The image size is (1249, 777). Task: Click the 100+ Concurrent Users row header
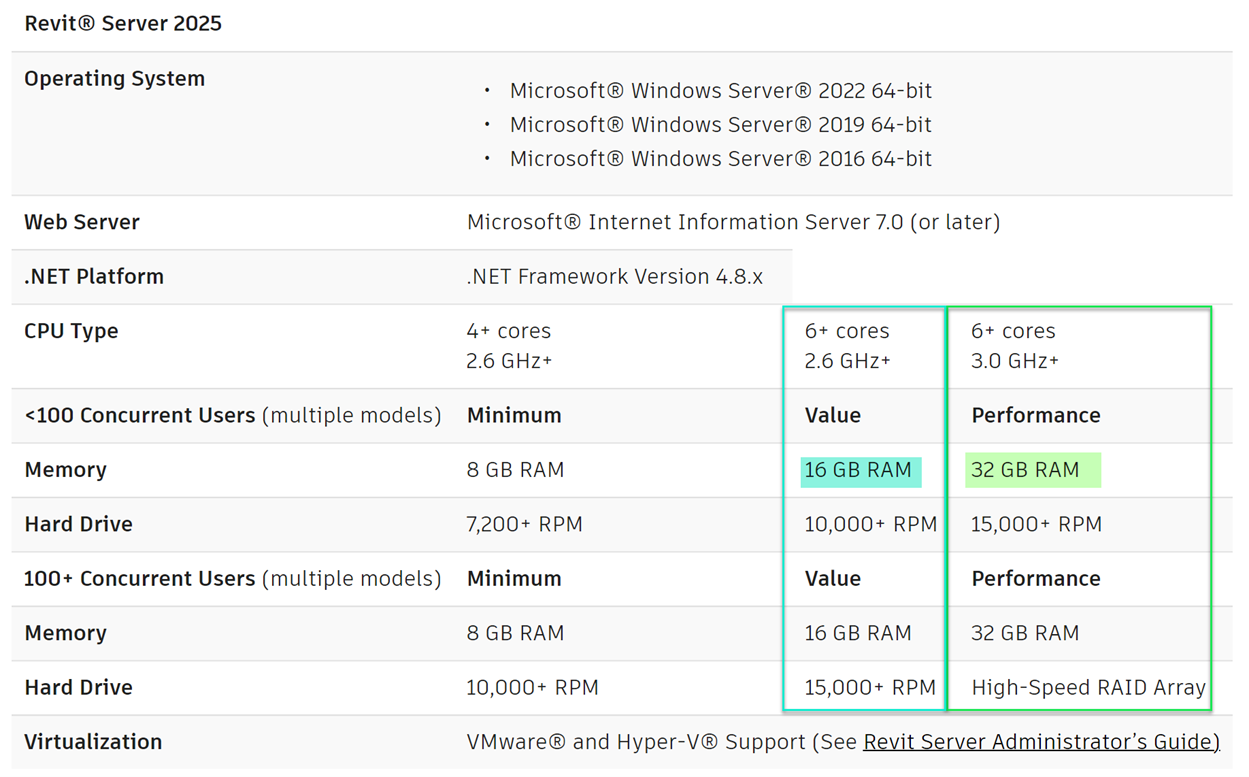pos(232,579)
